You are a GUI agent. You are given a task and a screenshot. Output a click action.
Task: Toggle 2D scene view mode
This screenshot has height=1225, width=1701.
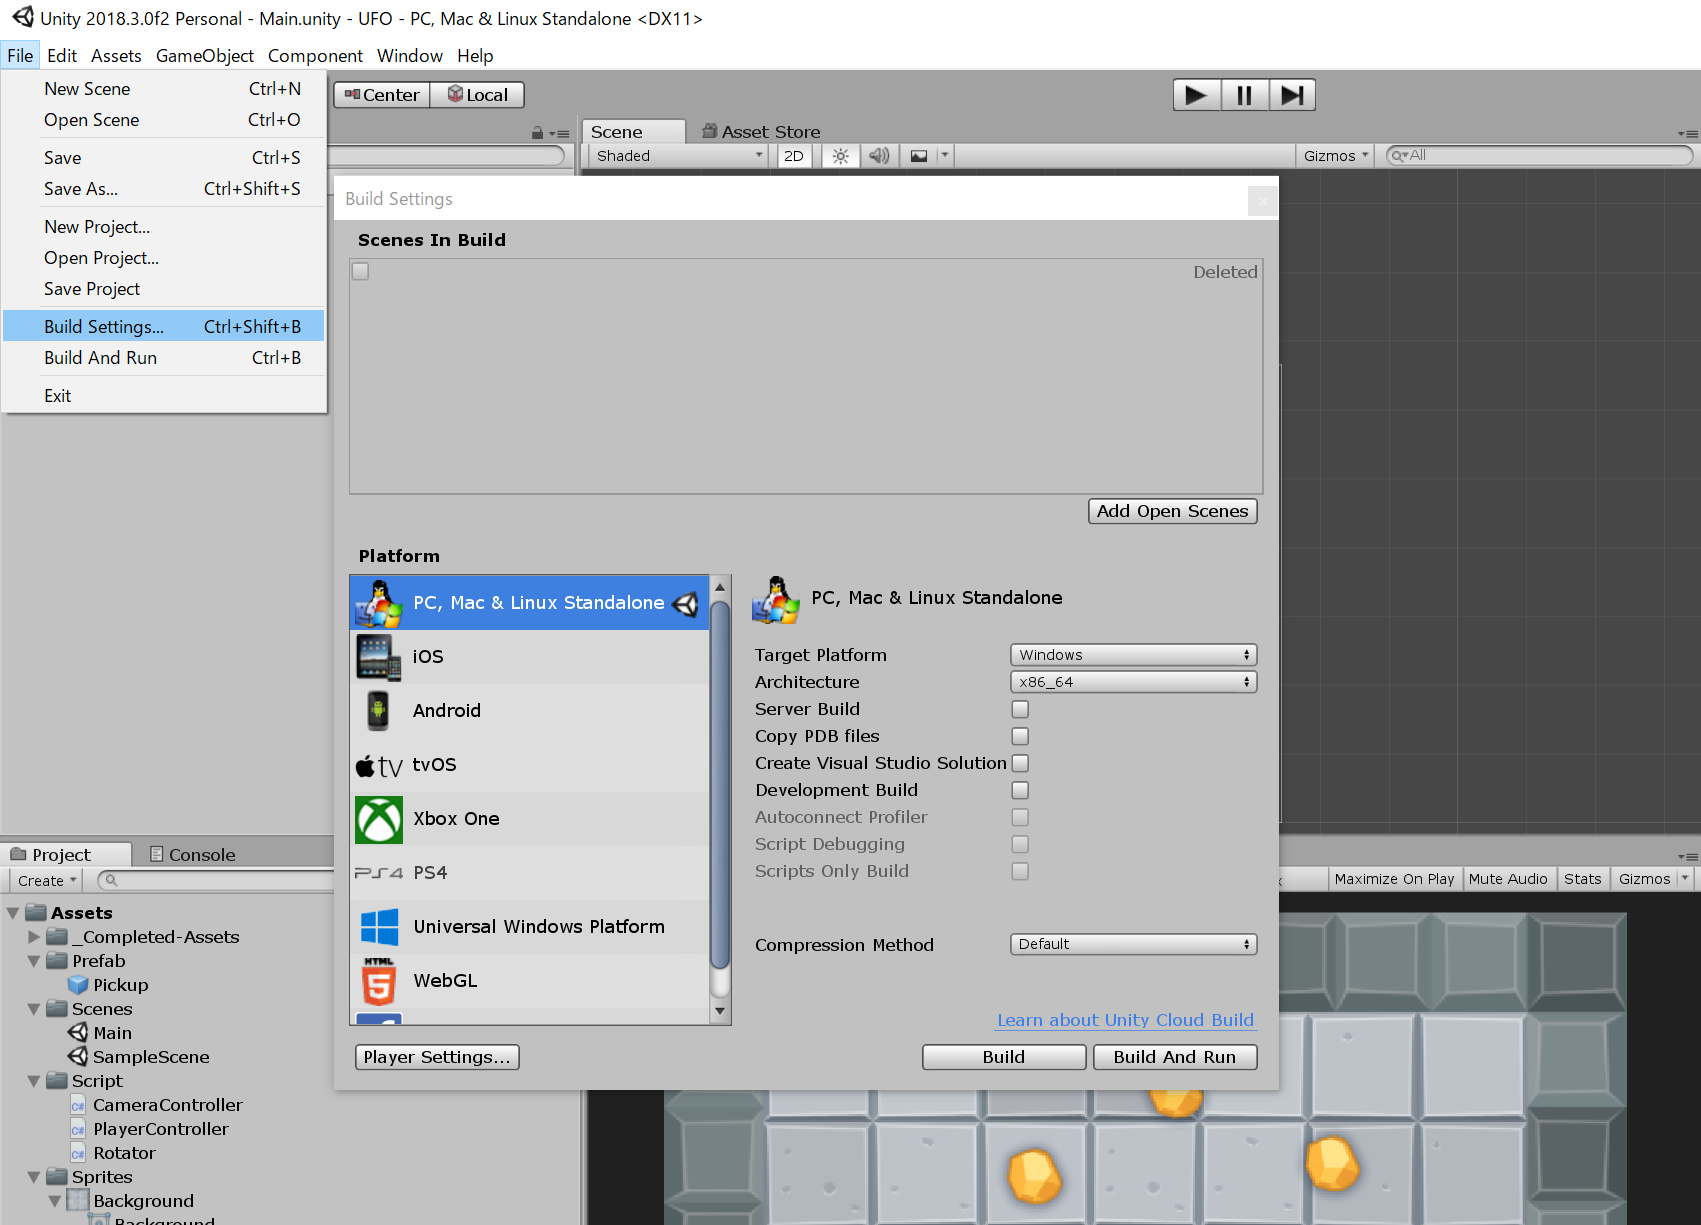point(794,156)
